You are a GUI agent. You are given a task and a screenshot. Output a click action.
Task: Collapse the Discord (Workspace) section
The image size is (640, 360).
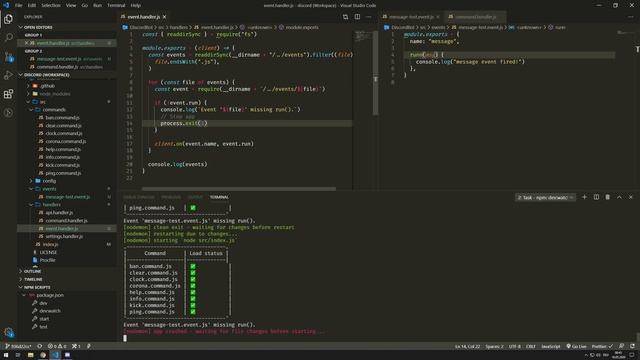[47, 75]
